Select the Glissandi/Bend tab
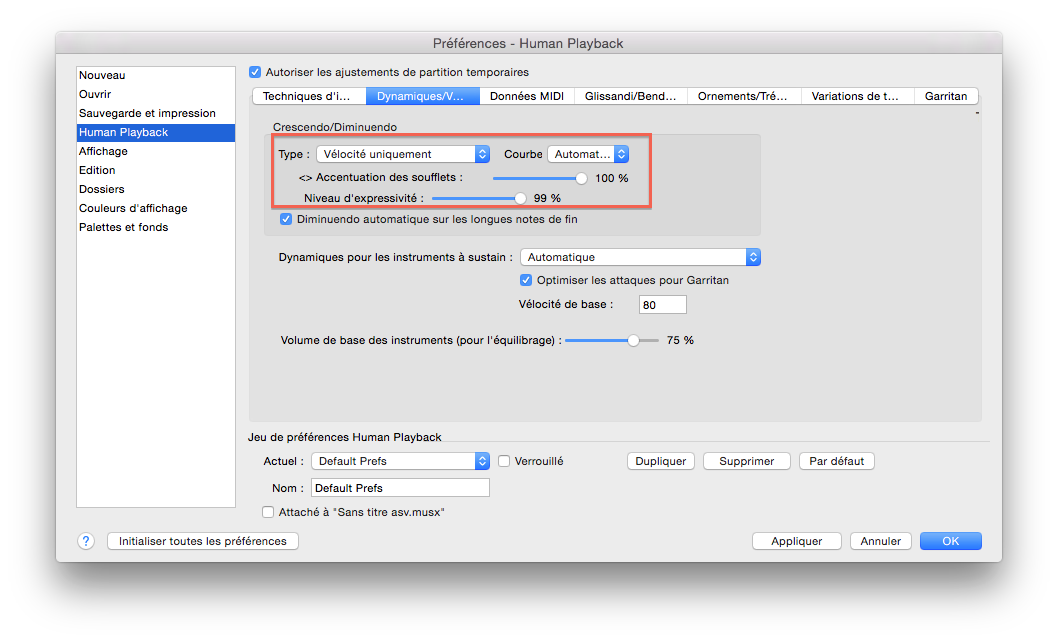Viewport: 1058px width, 642px height. tap(630, 97)
